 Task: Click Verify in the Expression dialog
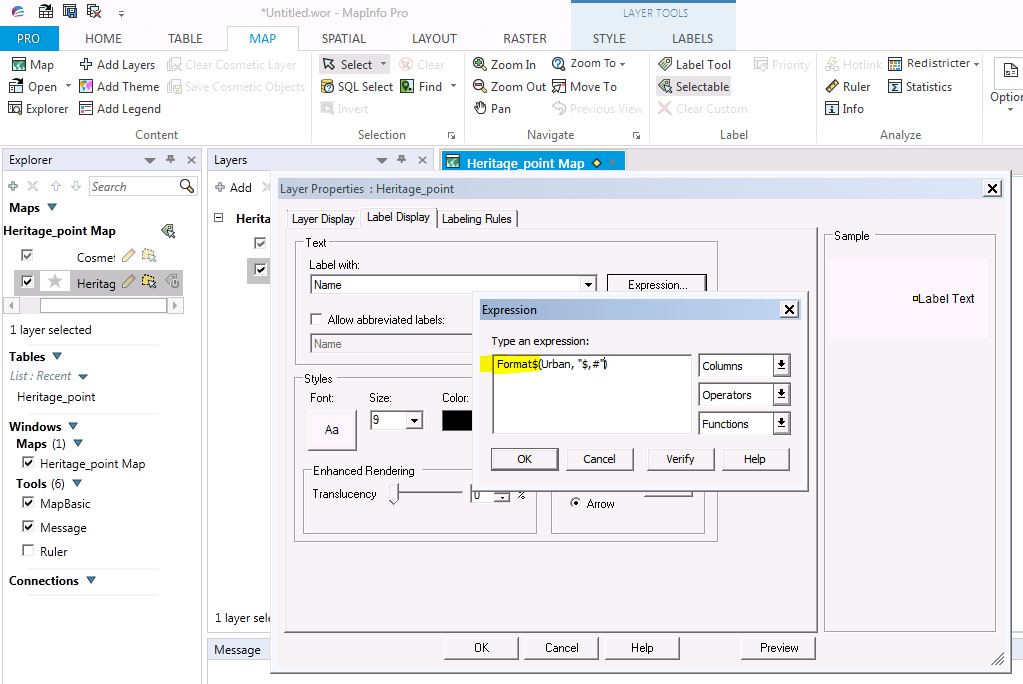pos(680,459)
